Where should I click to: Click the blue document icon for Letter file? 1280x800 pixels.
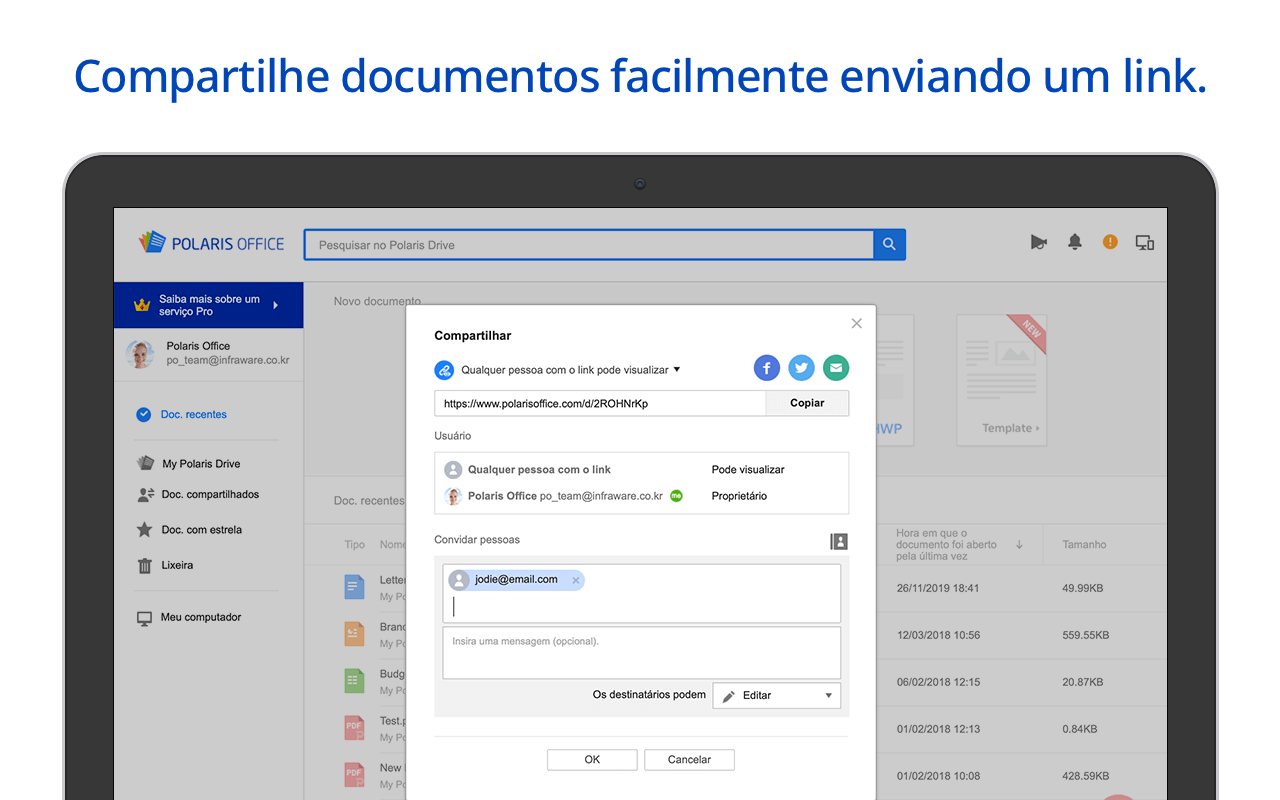click(354, 587)
